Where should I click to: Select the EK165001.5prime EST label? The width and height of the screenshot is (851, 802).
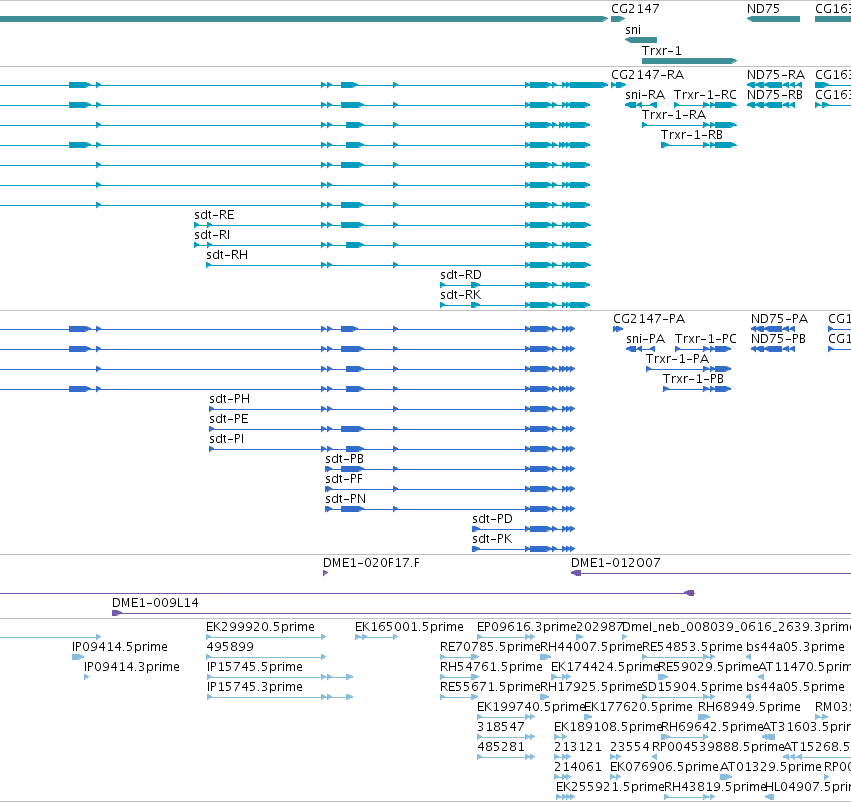(x=409, y=627)
